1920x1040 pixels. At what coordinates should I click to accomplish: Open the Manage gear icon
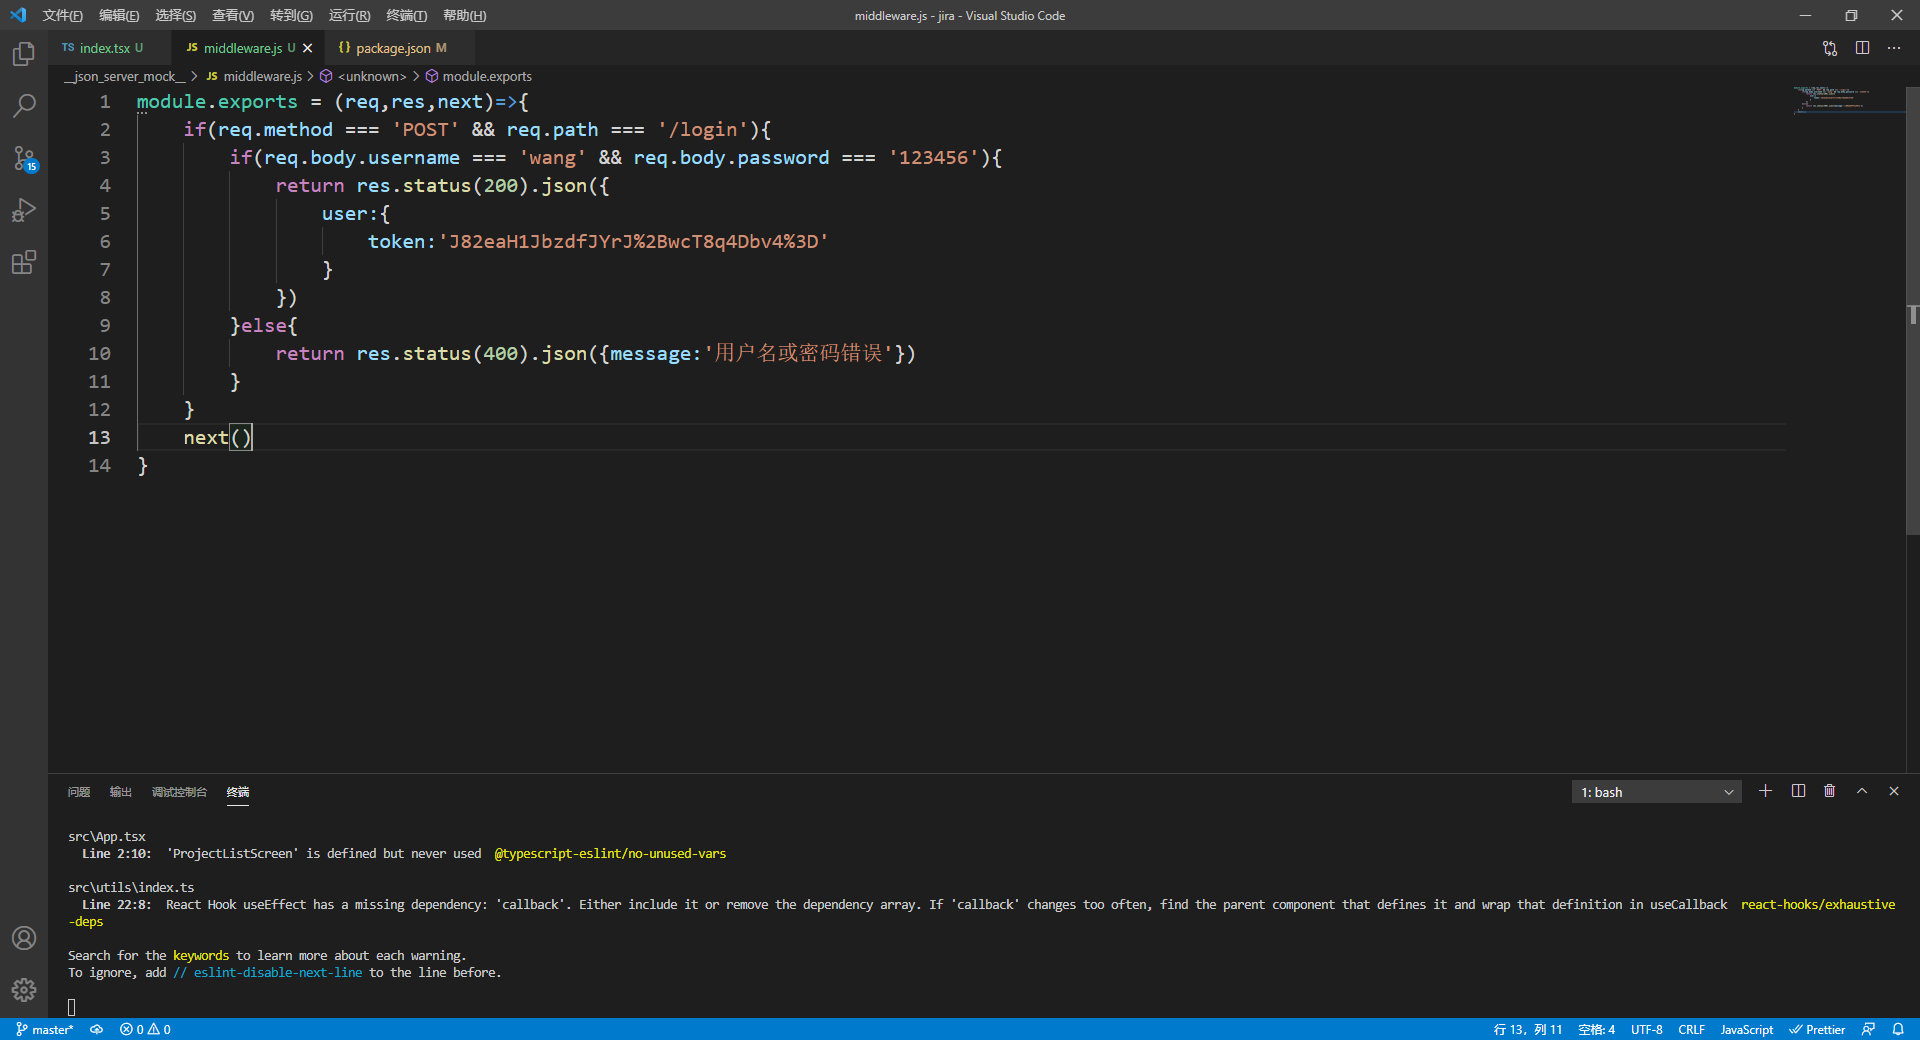point(24,990)
